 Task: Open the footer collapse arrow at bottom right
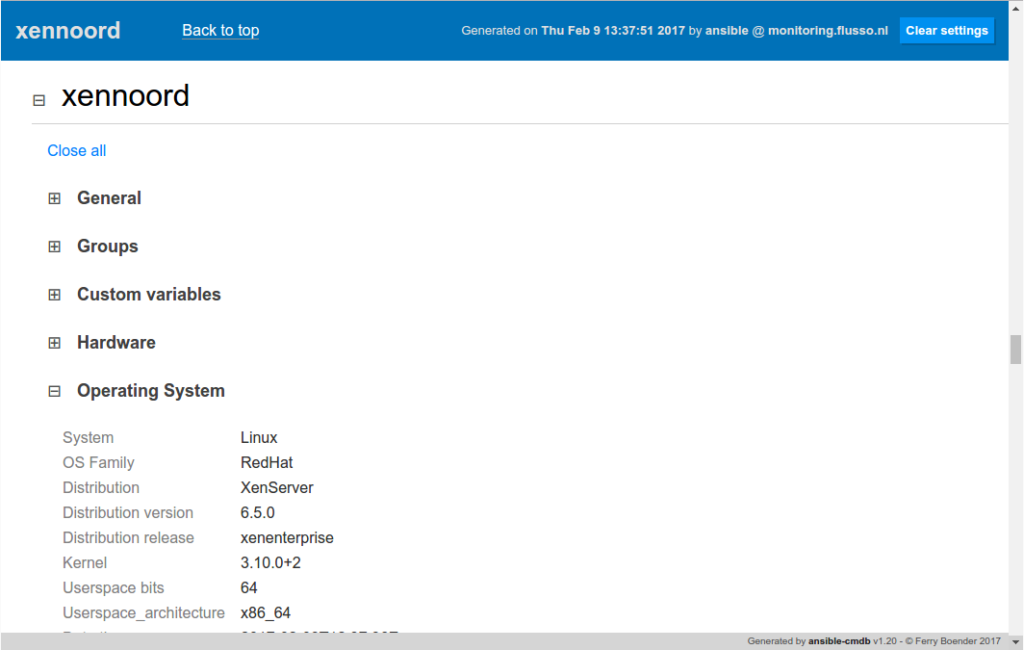pyautogui.click(x=1013, y=641)
